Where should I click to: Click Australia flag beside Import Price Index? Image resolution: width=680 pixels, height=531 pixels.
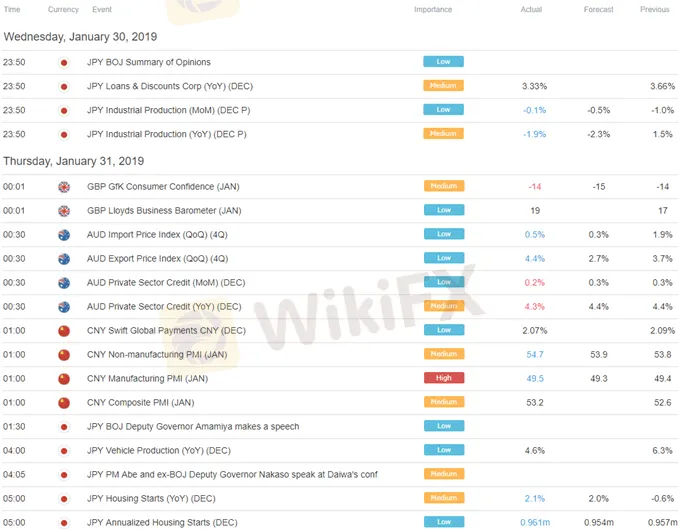(x=64, y=234)
